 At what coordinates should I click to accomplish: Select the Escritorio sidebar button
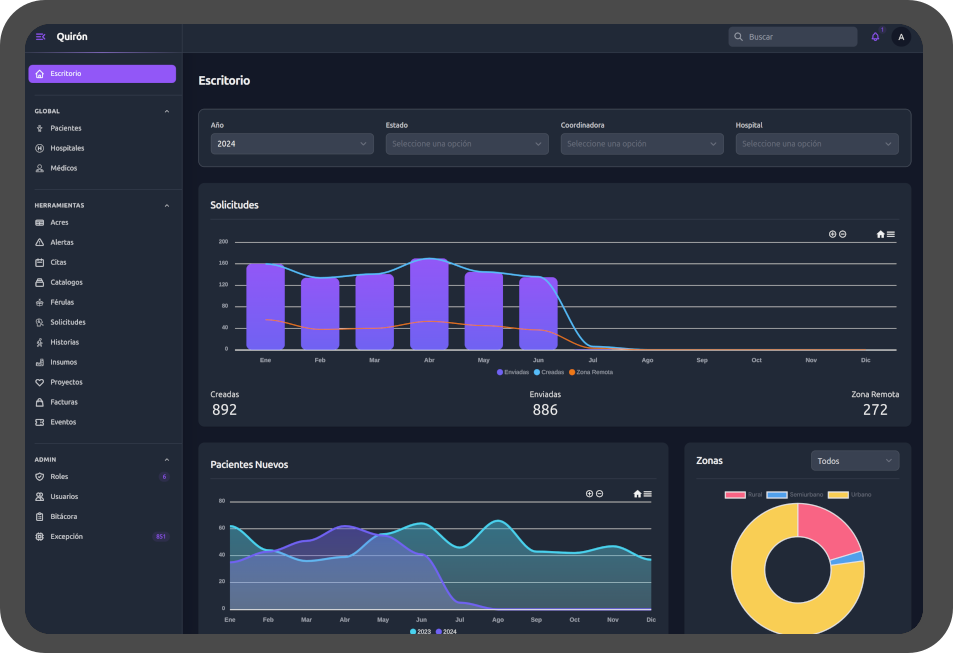(102, 74)
